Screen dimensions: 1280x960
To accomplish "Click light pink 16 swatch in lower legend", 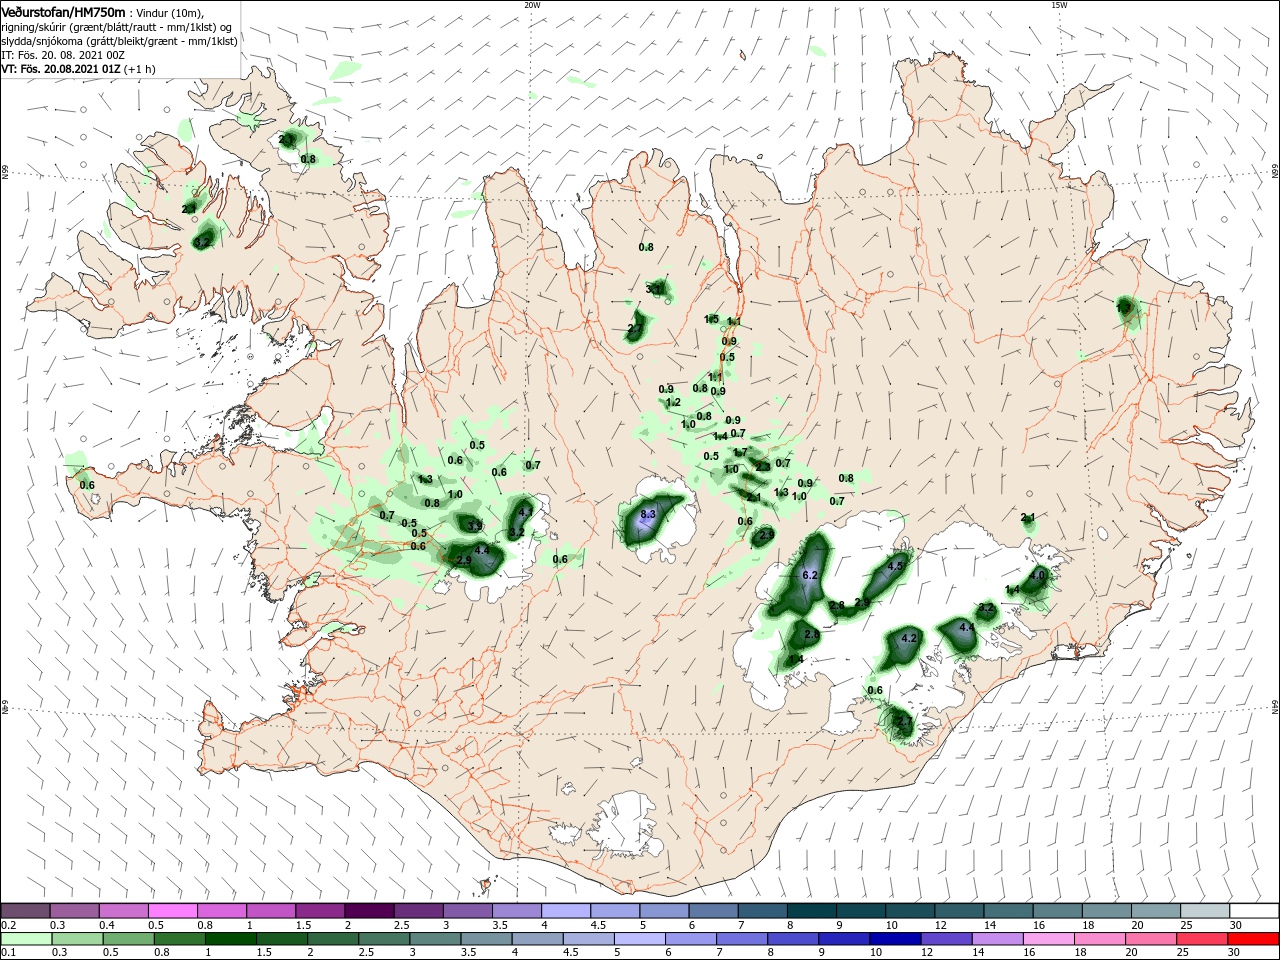I will click(1049, 939).
